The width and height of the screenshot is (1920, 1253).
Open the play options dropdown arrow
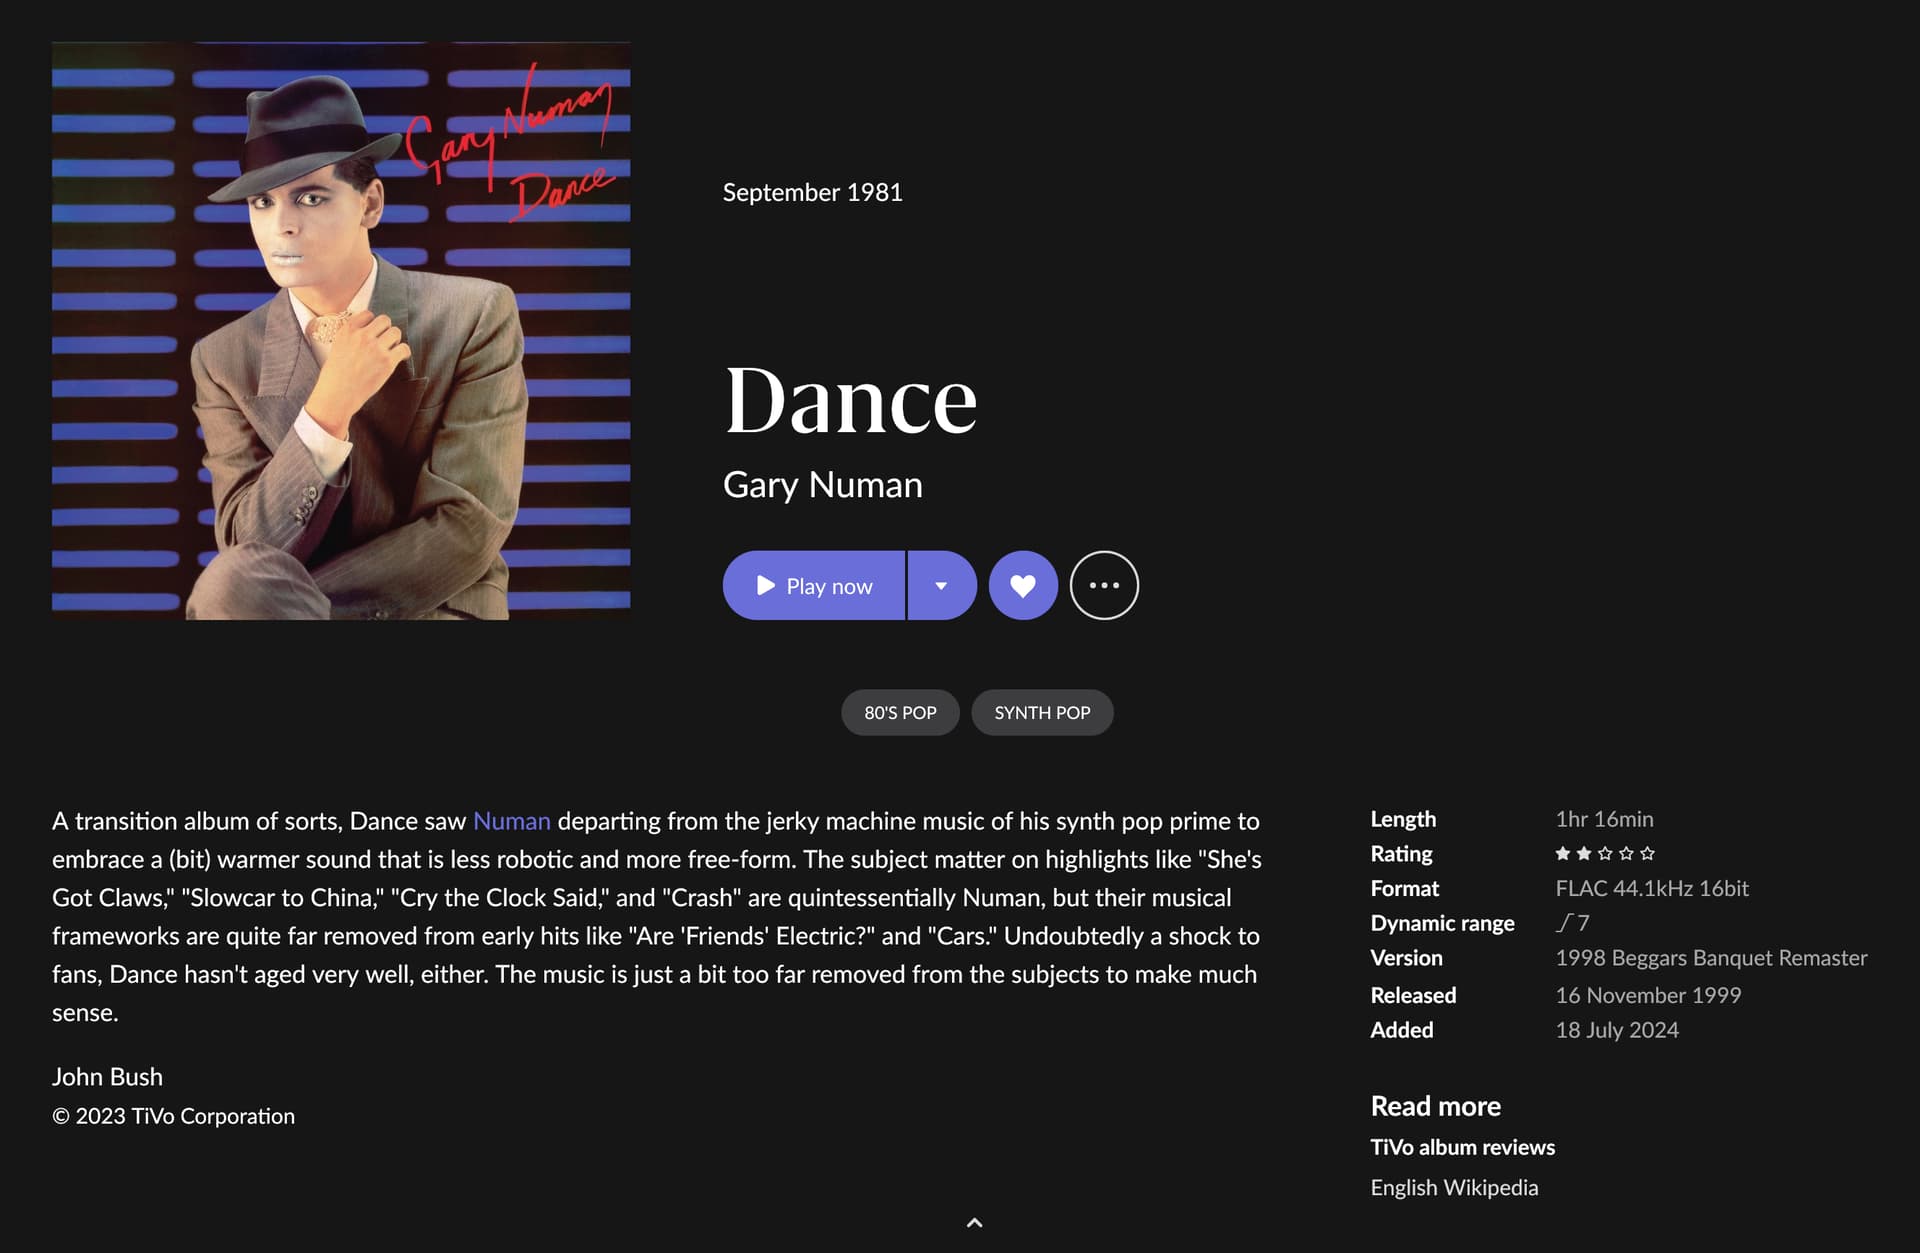click(x=942, y=585)
